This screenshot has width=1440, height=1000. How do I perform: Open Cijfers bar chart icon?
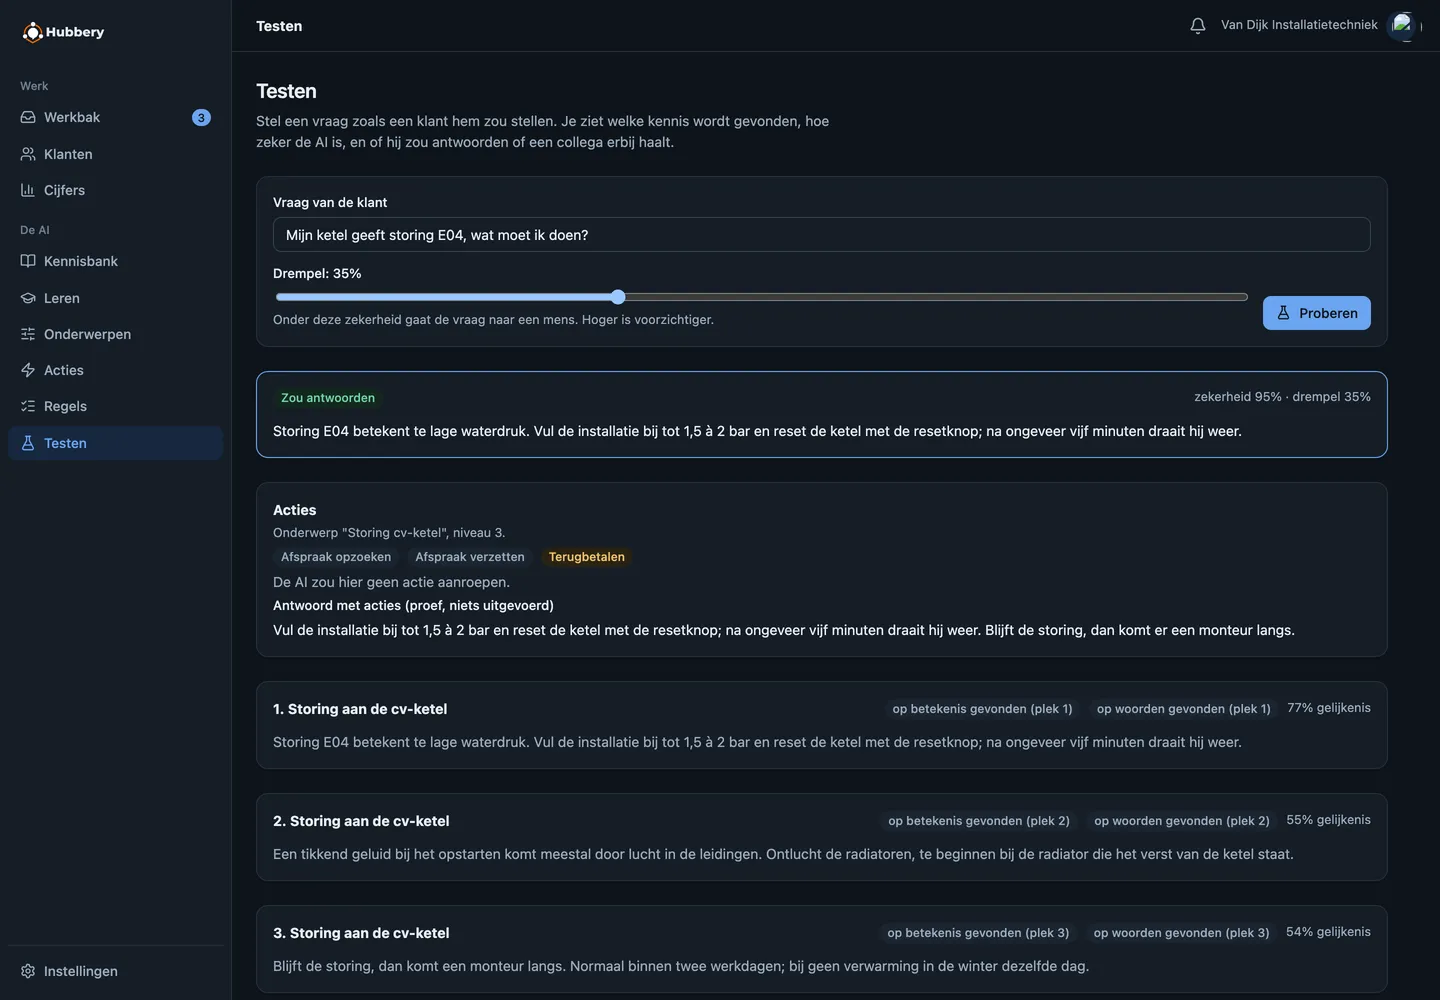(x=28, y=190)
